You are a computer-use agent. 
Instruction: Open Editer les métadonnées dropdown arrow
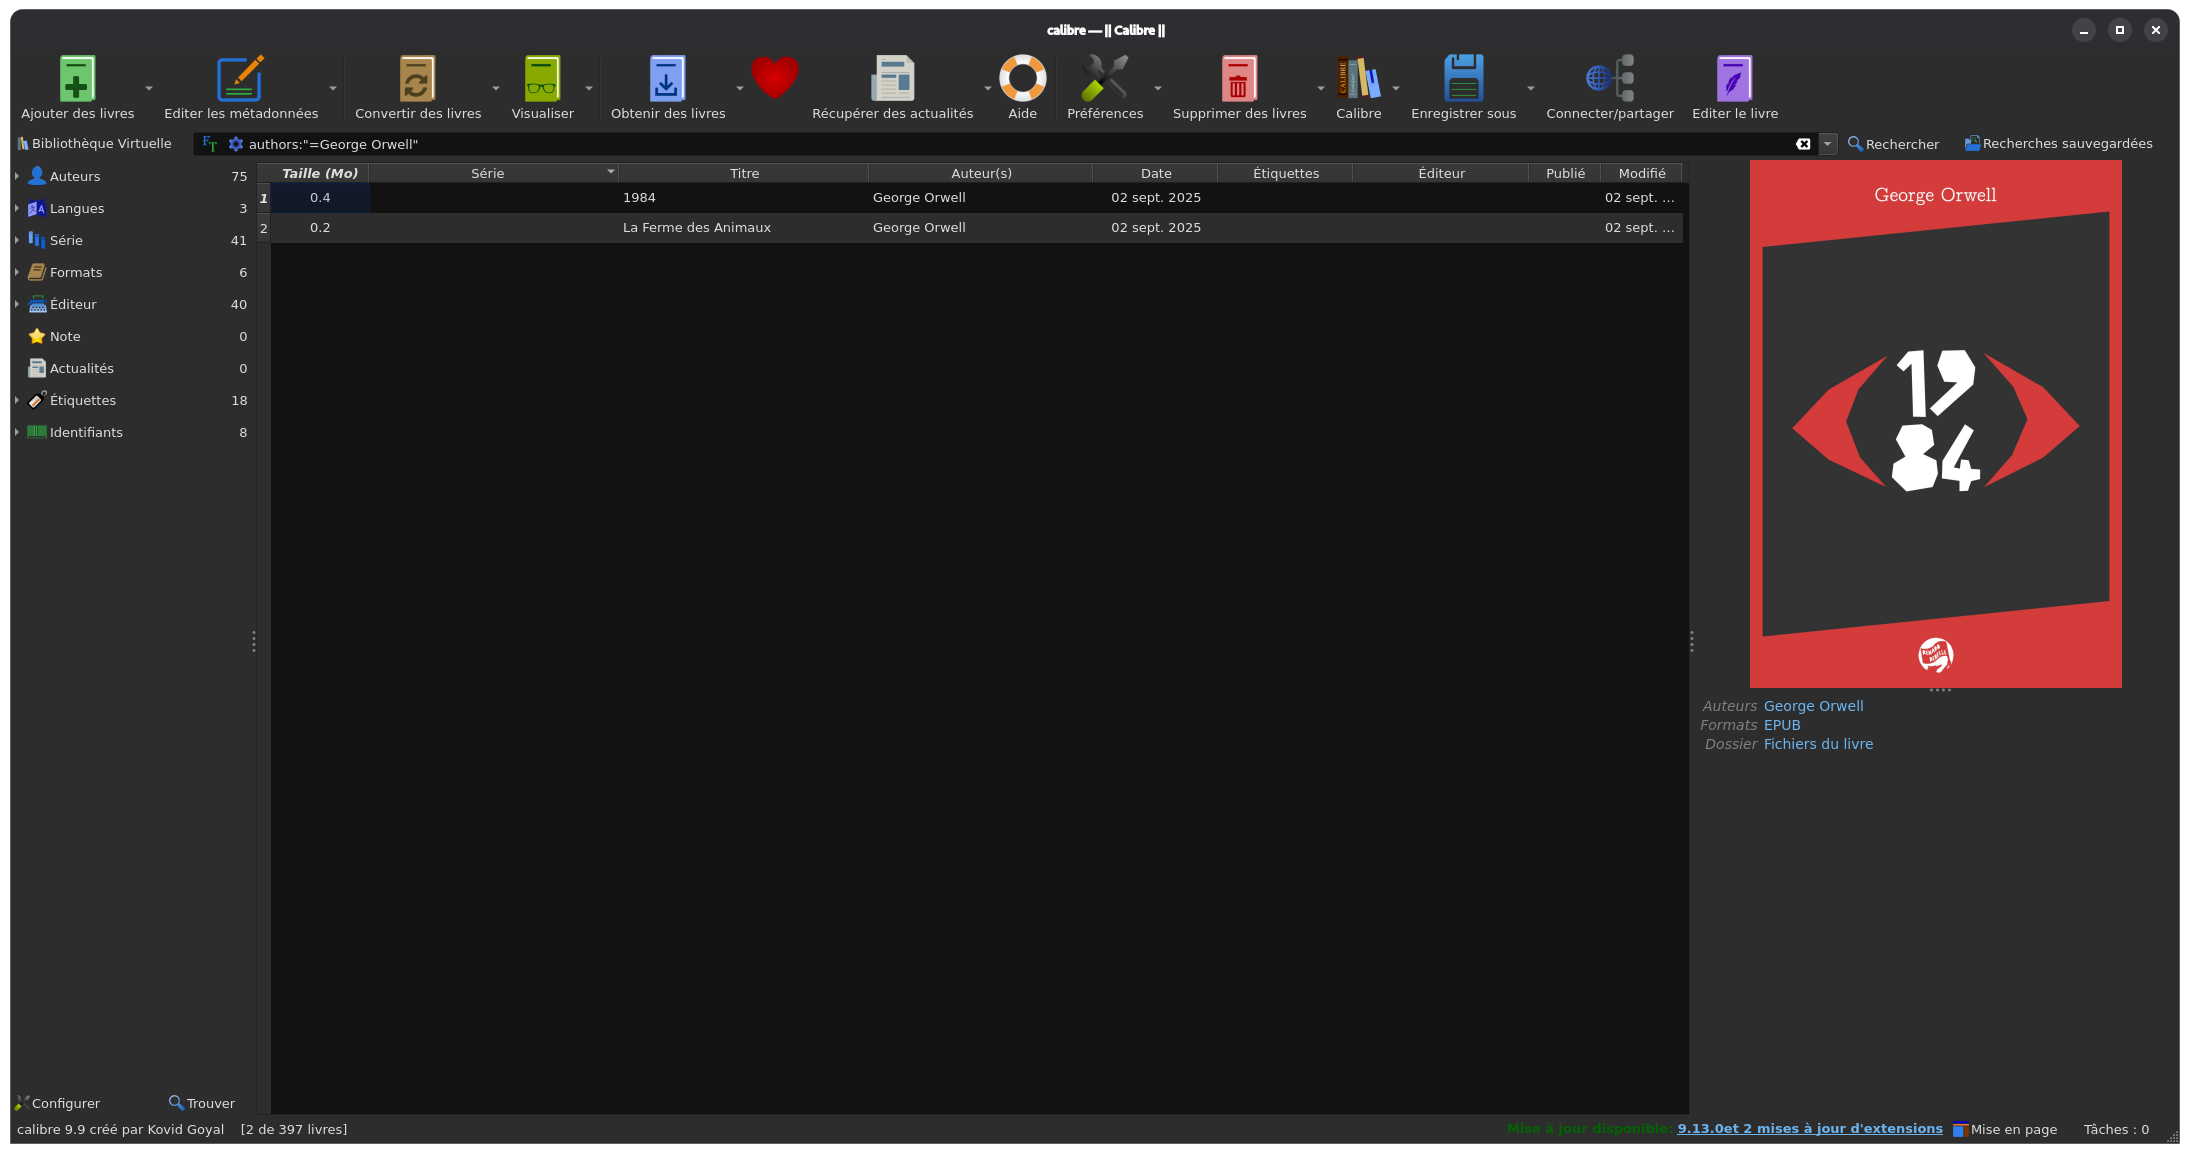(333, 88)
